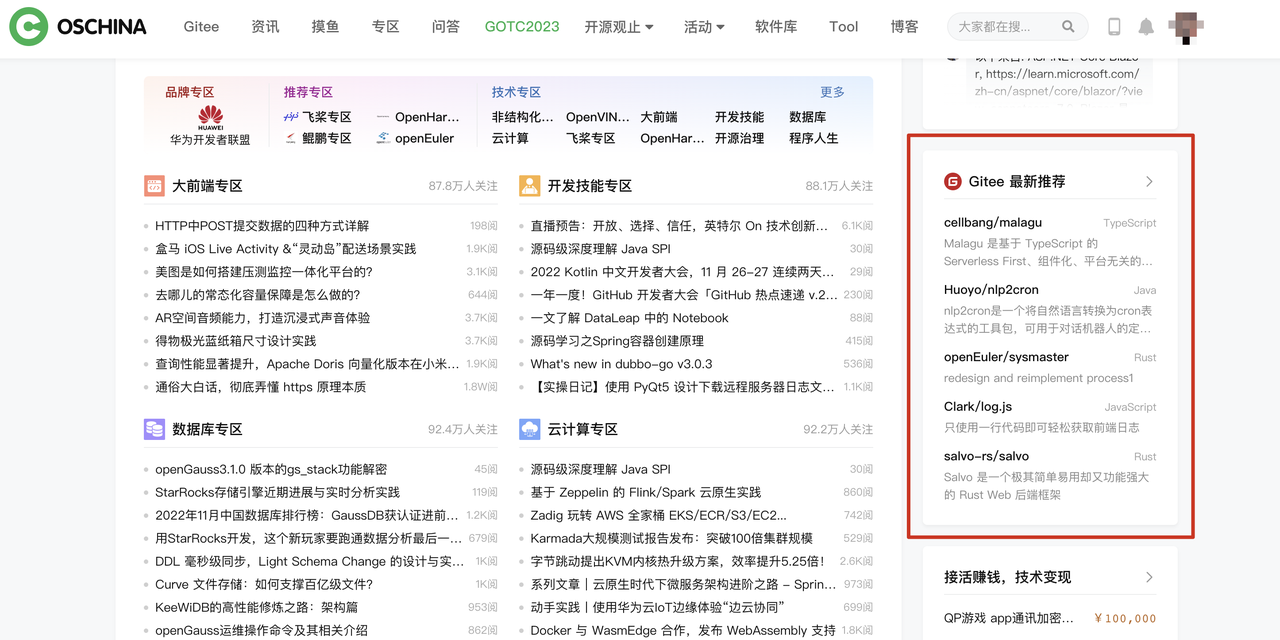The image size is (1280, 640).
Task: Click 更多 in the zones panel
Action: point(832,92)
